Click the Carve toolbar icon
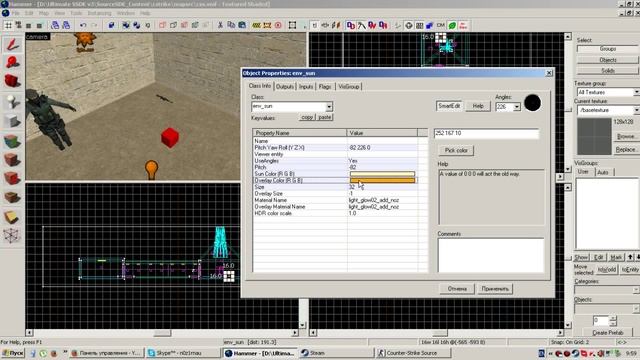 pos(111,25)
